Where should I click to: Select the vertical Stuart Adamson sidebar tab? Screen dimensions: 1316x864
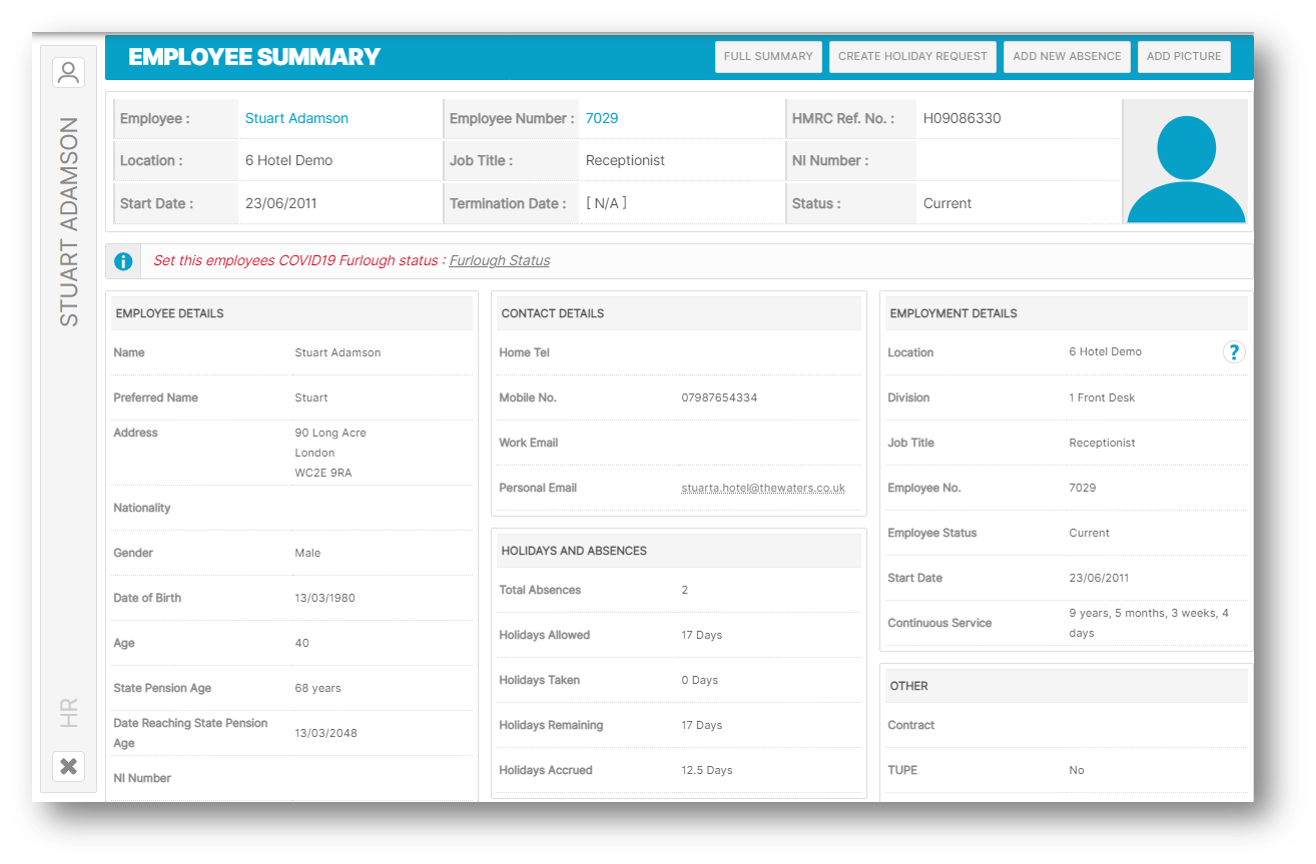[x=68, y=222]
